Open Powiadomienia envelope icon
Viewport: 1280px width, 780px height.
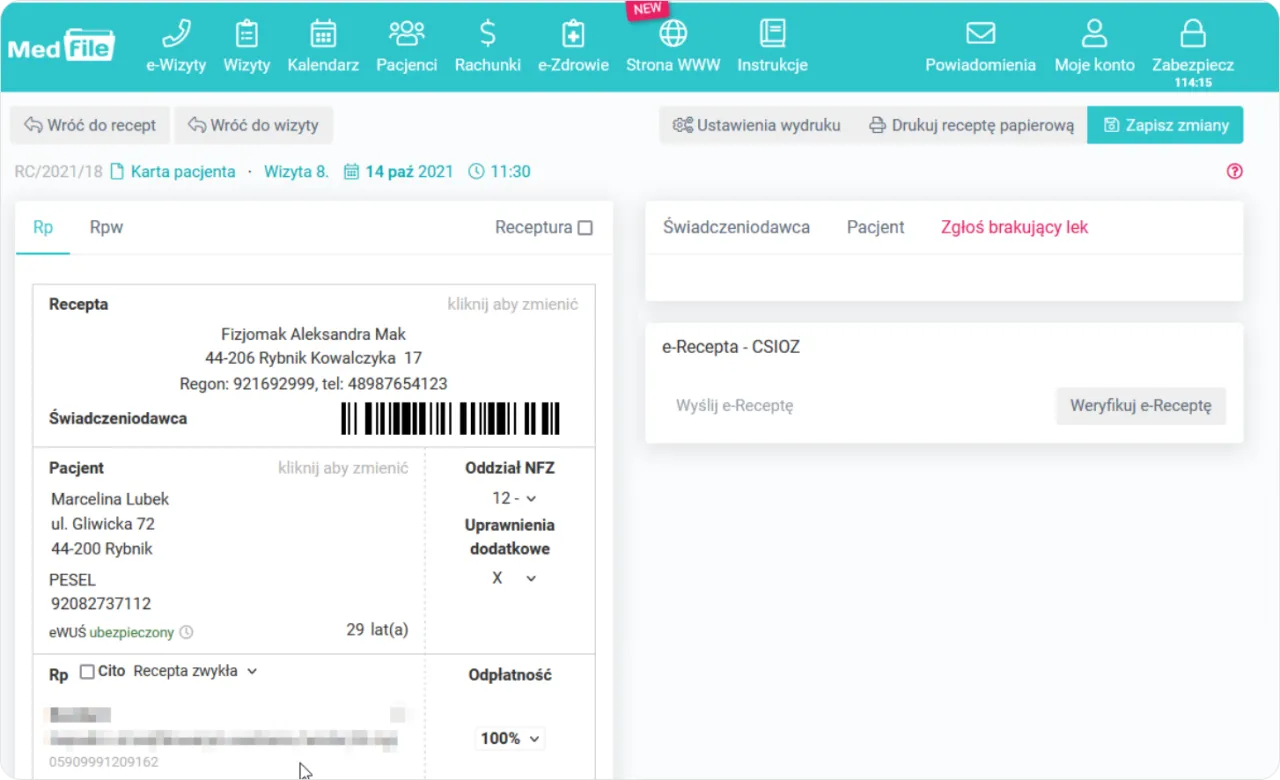(980, 34)
